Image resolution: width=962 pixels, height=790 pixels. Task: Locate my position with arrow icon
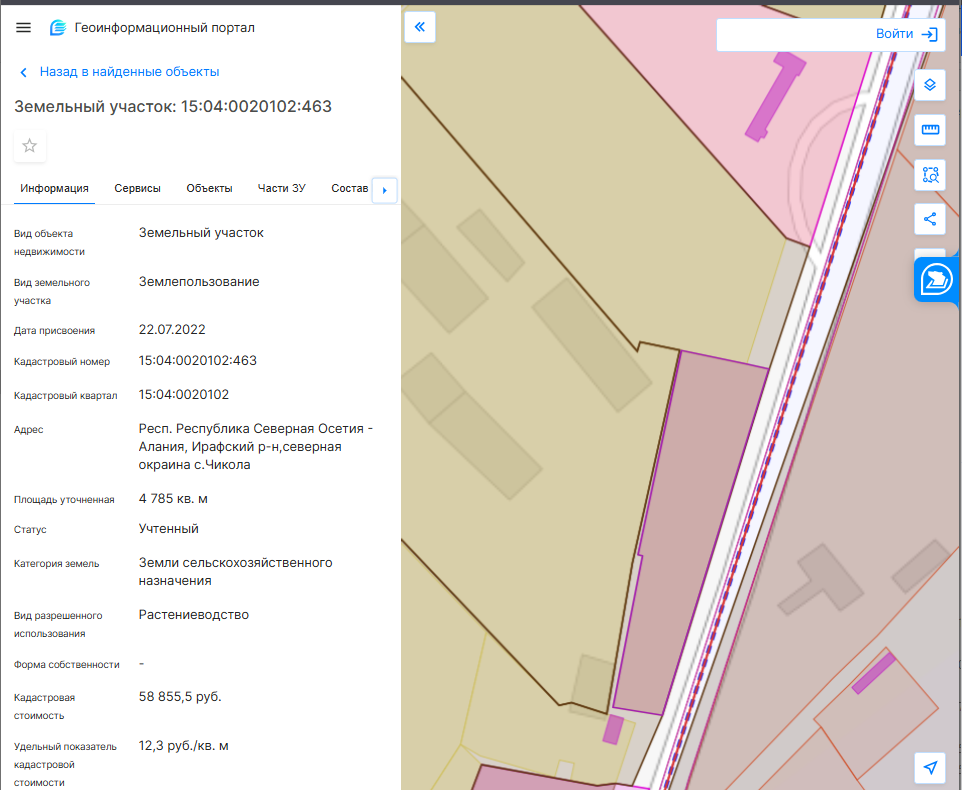(930, 767)
